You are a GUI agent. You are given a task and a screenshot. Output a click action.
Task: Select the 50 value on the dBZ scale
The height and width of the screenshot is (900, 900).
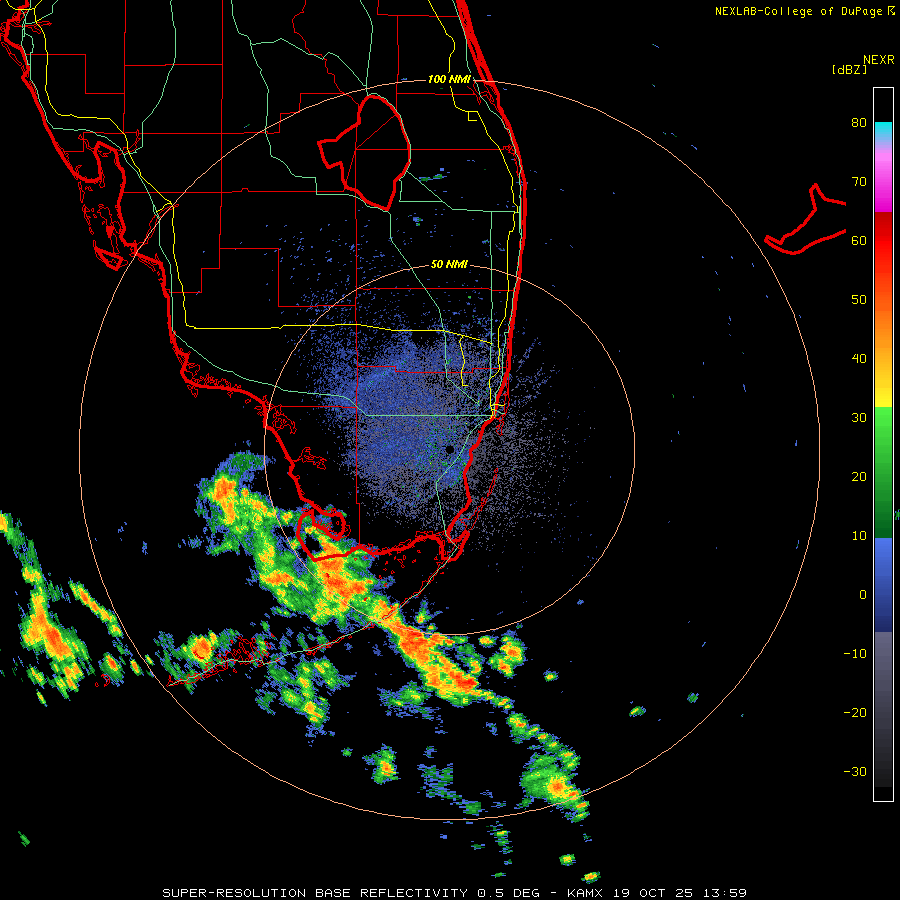coord(859,300)
